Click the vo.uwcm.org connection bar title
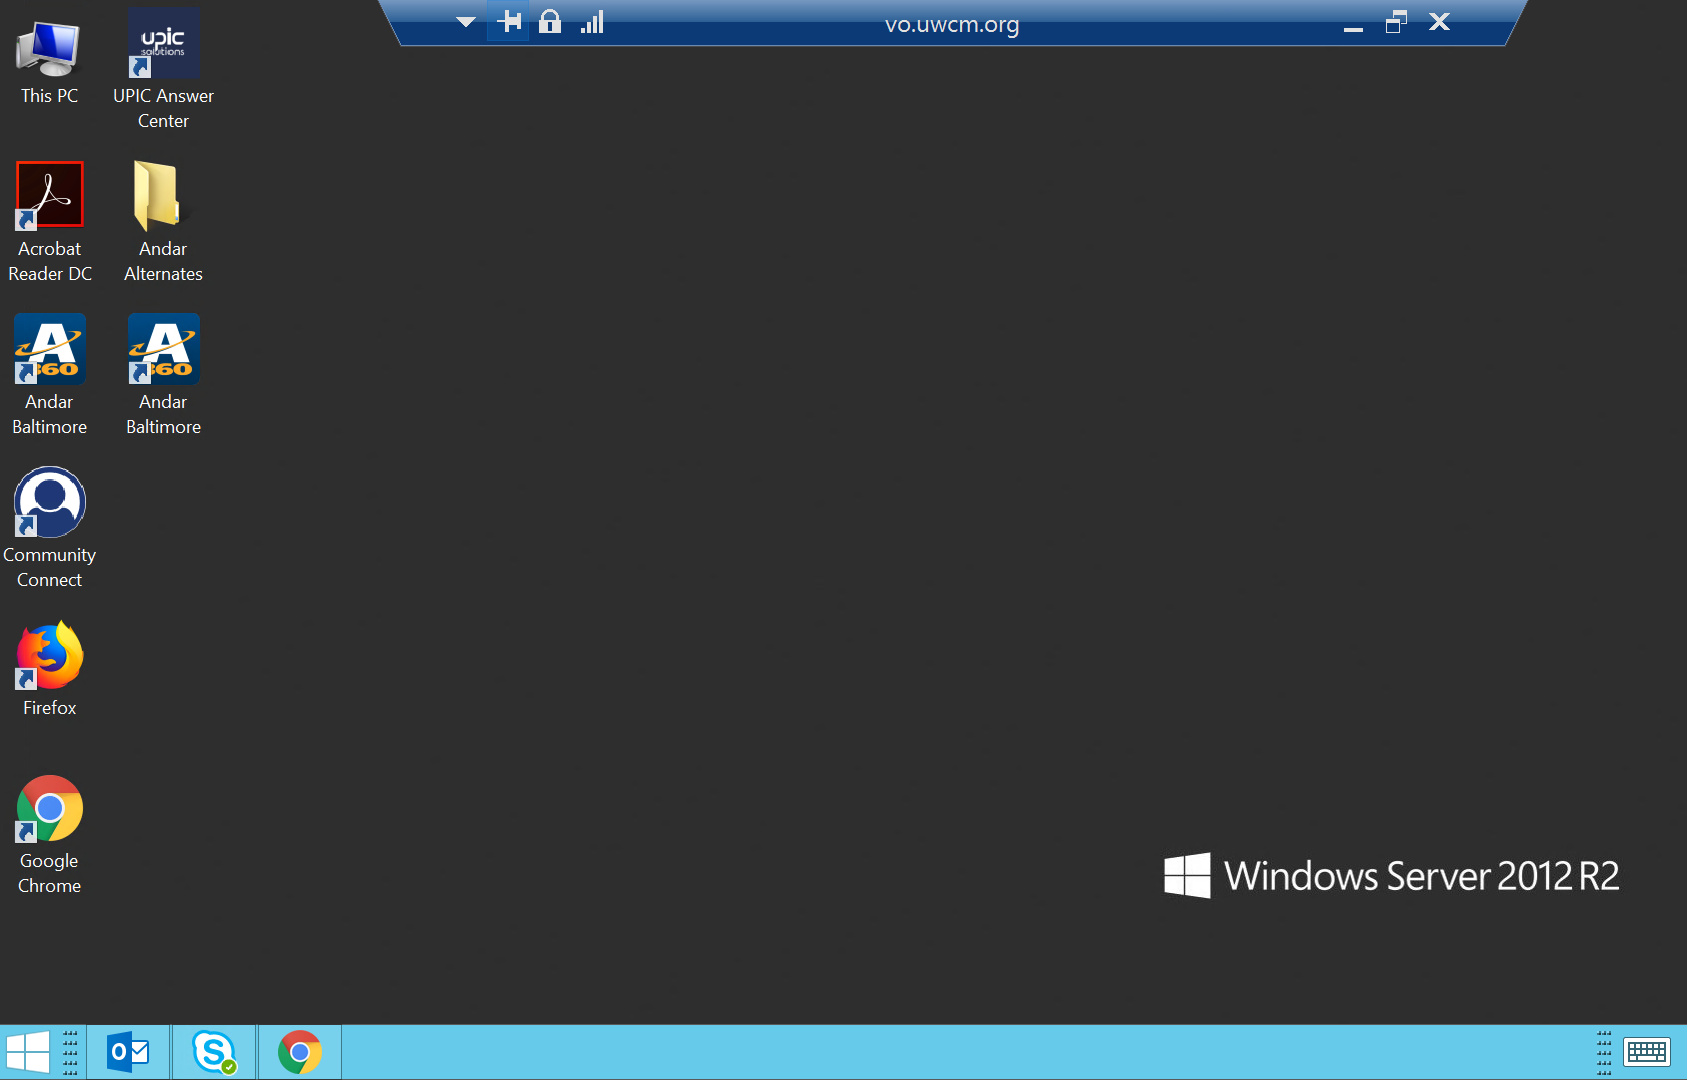 [x=951, y=24]
